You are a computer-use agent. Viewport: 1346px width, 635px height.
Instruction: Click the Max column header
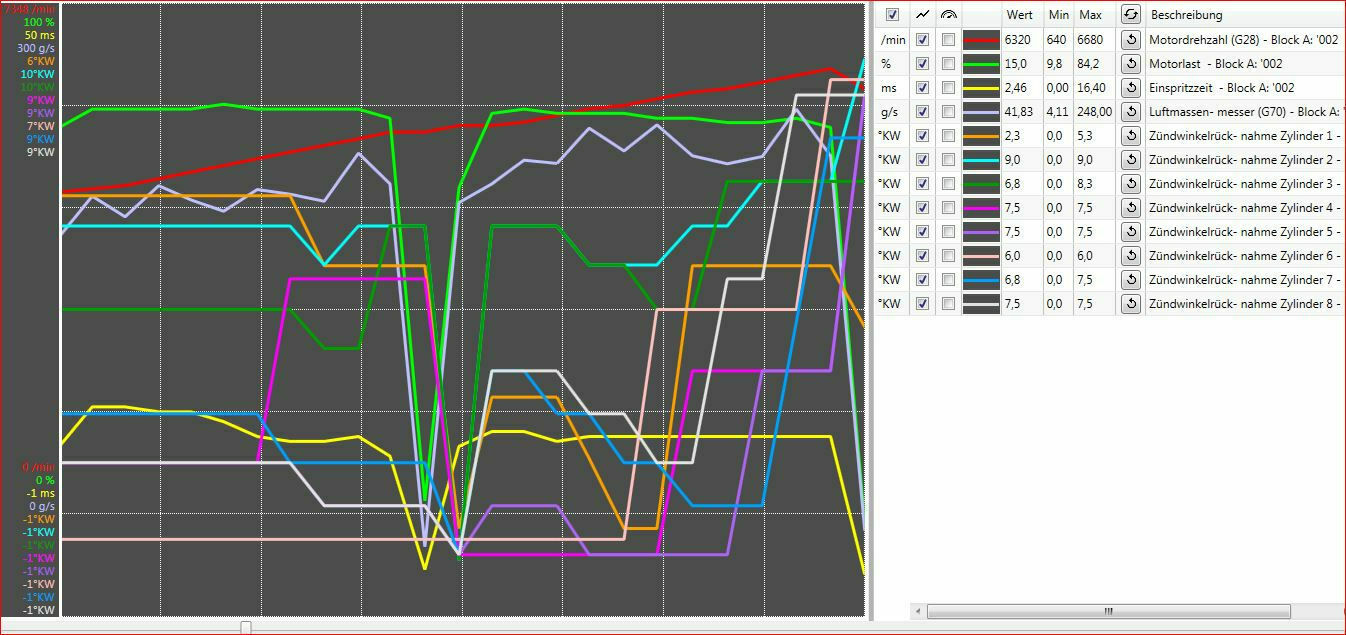coord(1090,15)
